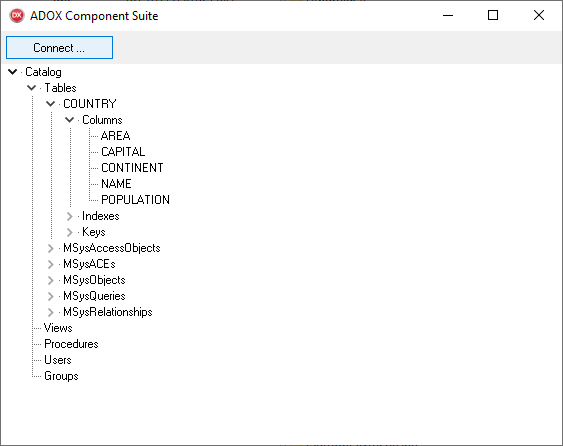Maximize the ADOX Component Suite window
This screenshot has width=563, height=446.
click(493, 15)
